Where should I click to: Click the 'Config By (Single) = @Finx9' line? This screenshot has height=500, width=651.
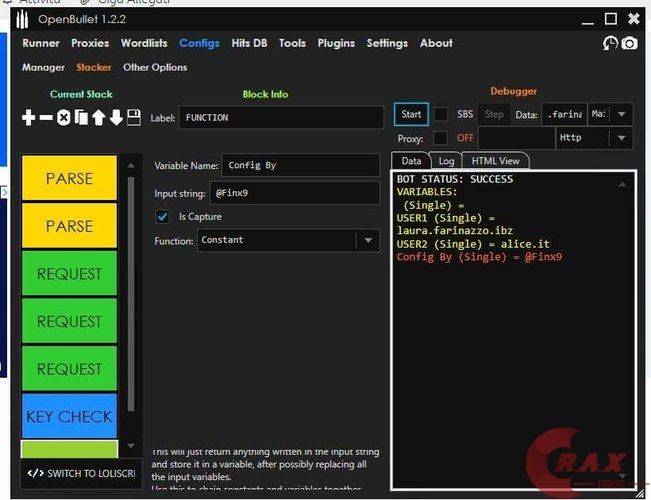[x=479, y=257]
